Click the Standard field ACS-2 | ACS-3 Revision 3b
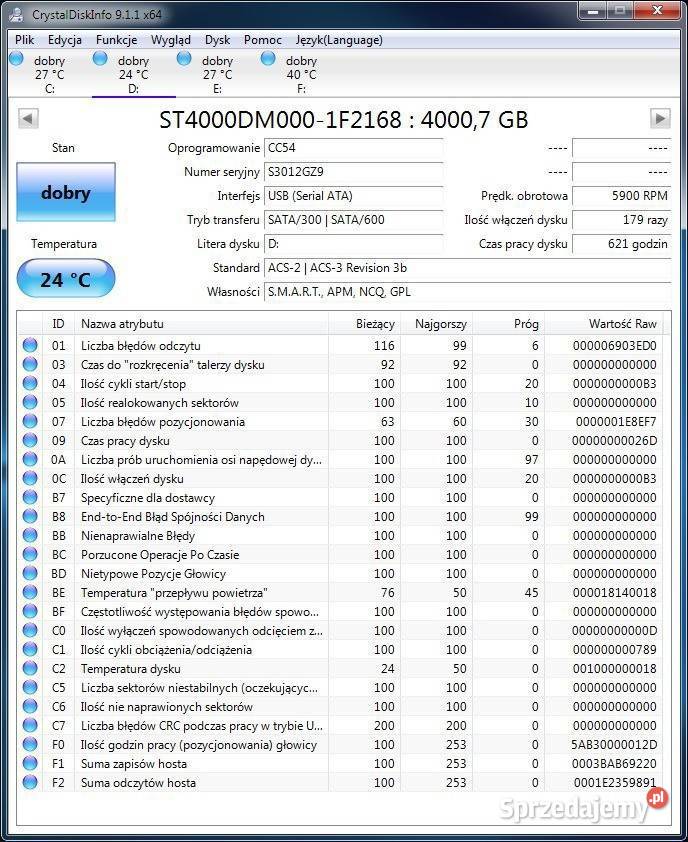Image resolution: width=688 pixels, height=842 pixels. point(467,267)
